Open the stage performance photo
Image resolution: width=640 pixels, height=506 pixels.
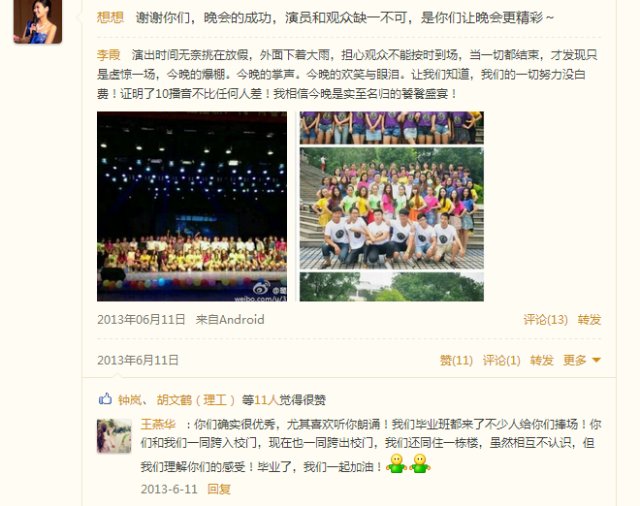[192, 206]
